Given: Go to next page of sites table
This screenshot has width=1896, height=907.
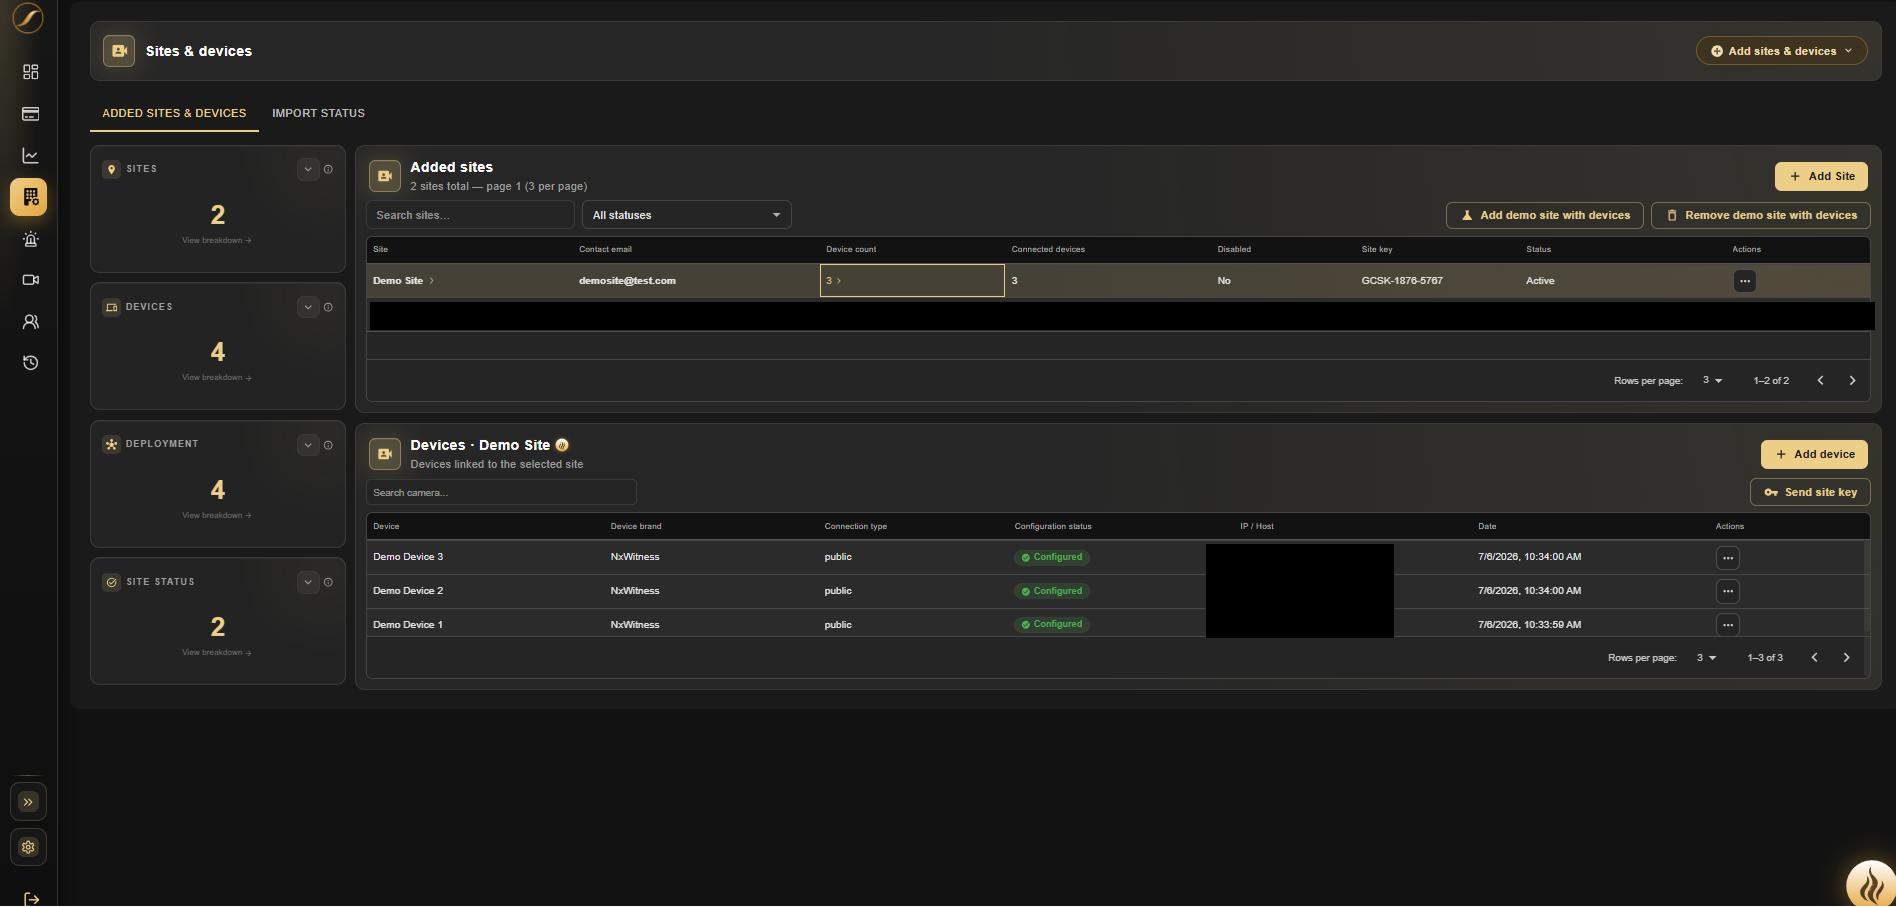Looking at the screenshot, I should [x=1852, y=380].
